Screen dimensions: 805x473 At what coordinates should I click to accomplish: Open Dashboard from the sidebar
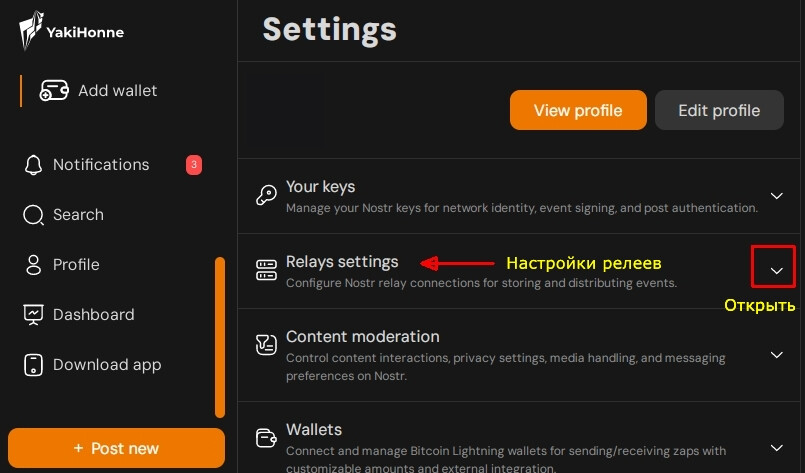click(93, 315)
